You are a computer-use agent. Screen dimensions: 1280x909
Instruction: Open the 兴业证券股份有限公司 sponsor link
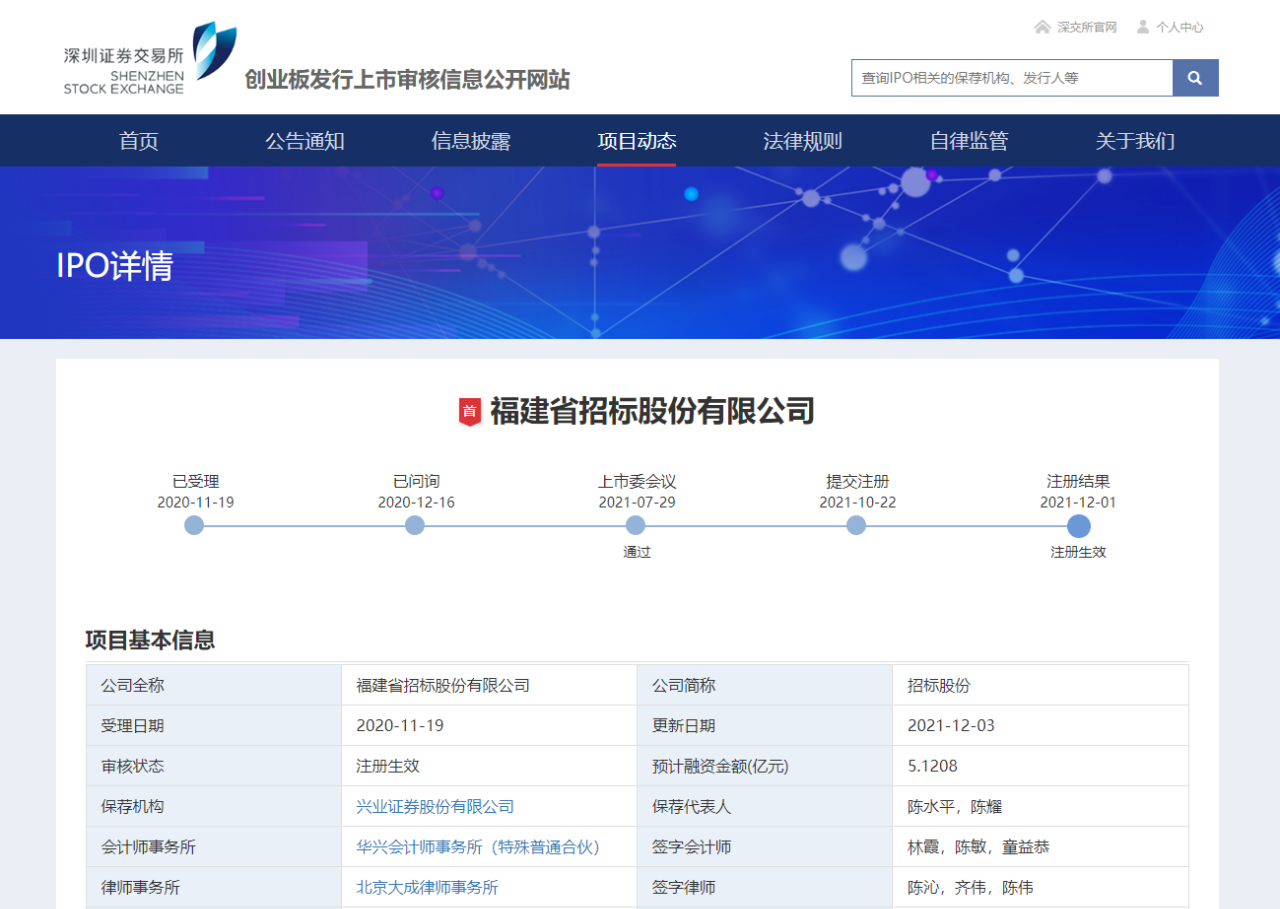point(435,807)
